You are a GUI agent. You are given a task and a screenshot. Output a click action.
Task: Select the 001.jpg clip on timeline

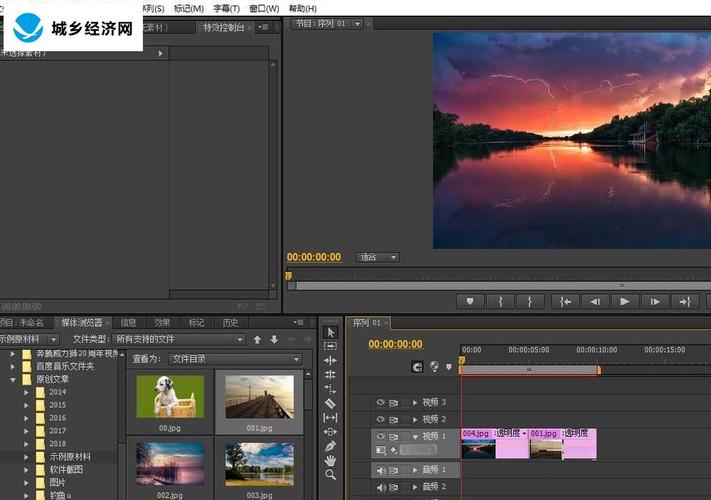[563, 444]
